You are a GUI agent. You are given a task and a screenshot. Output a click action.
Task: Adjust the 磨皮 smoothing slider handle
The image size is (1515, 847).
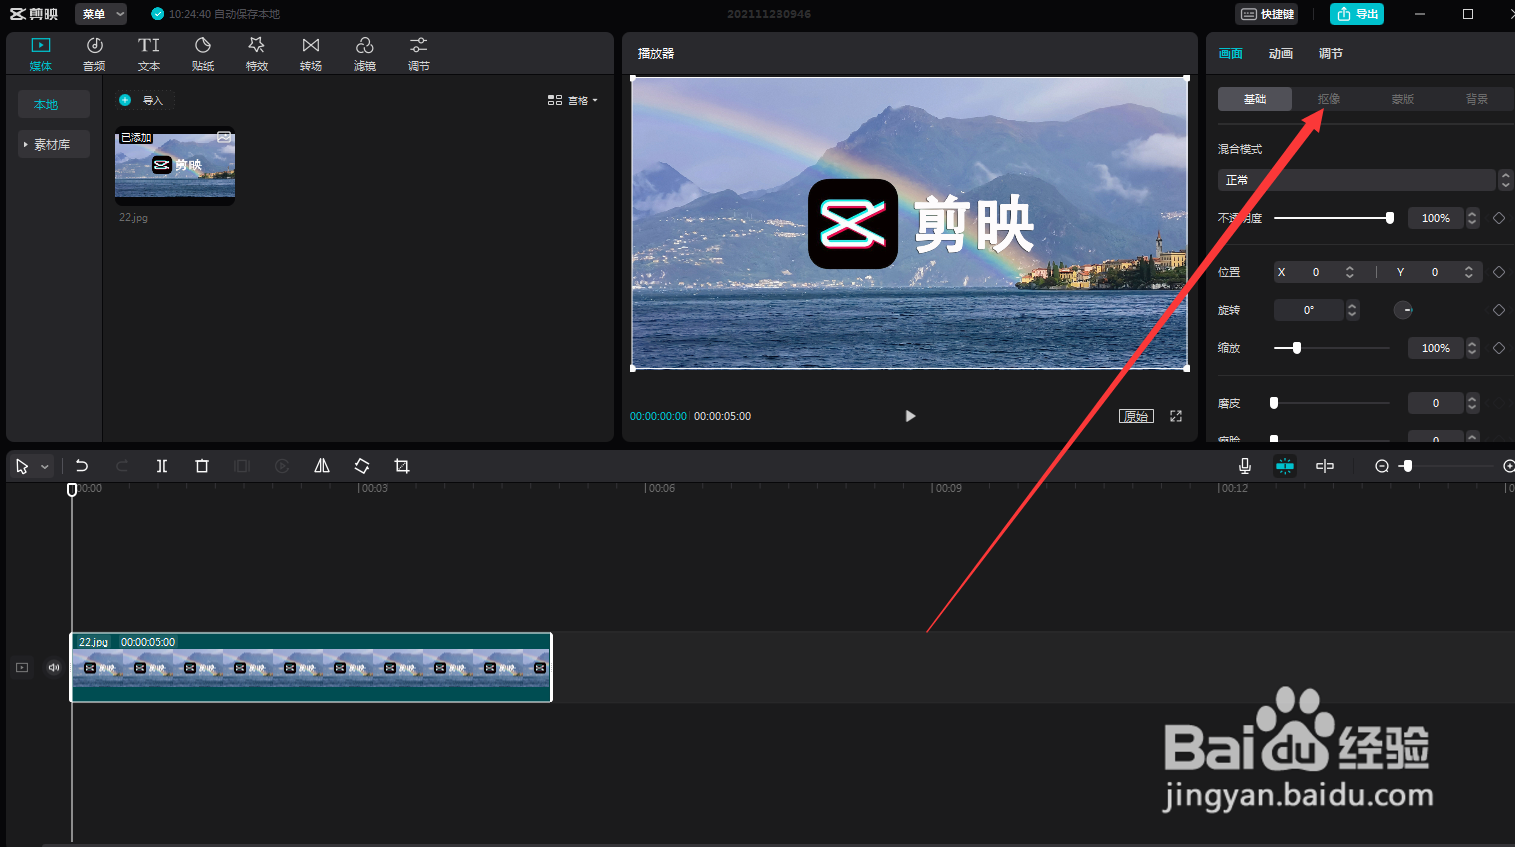[1274, 403]
